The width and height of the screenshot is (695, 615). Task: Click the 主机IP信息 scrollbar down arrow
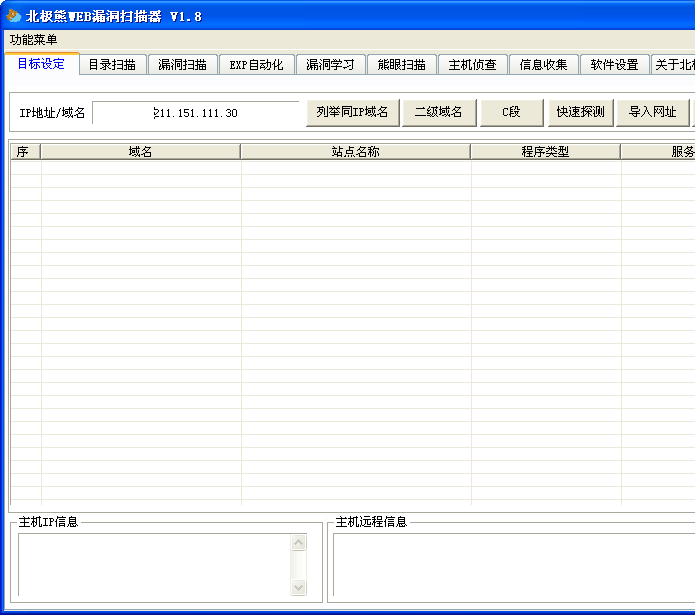click(x=299, y=587)
